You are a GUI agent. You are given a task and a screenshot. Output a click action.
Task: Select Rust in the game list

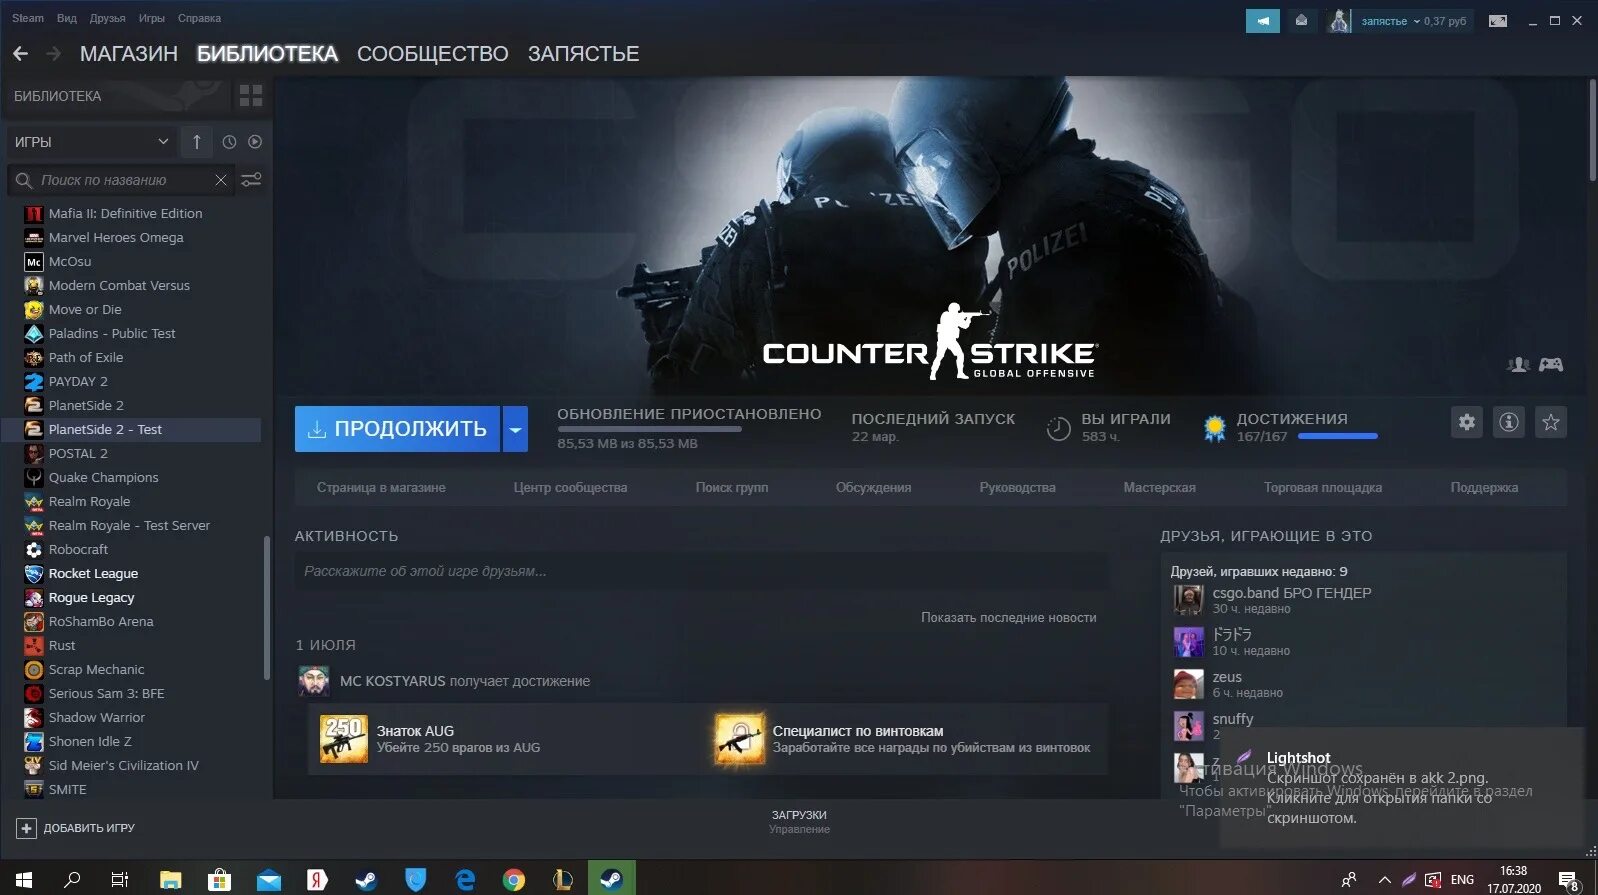(x=62, y=646)
